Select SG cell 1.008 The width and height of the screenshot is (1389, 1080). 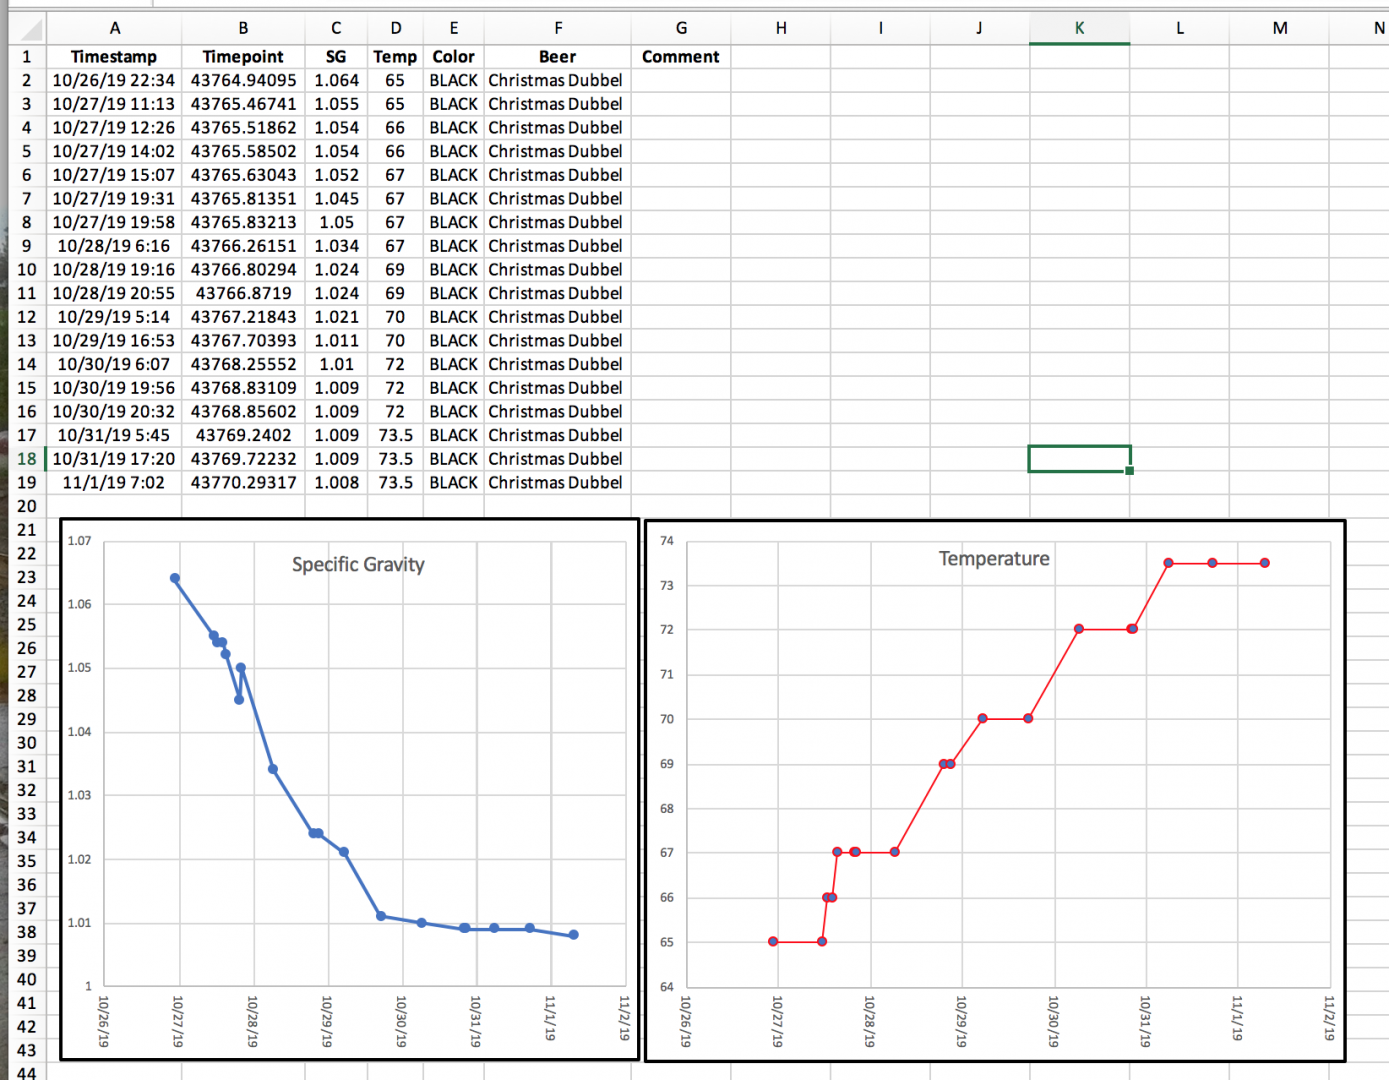click(336, 482)
